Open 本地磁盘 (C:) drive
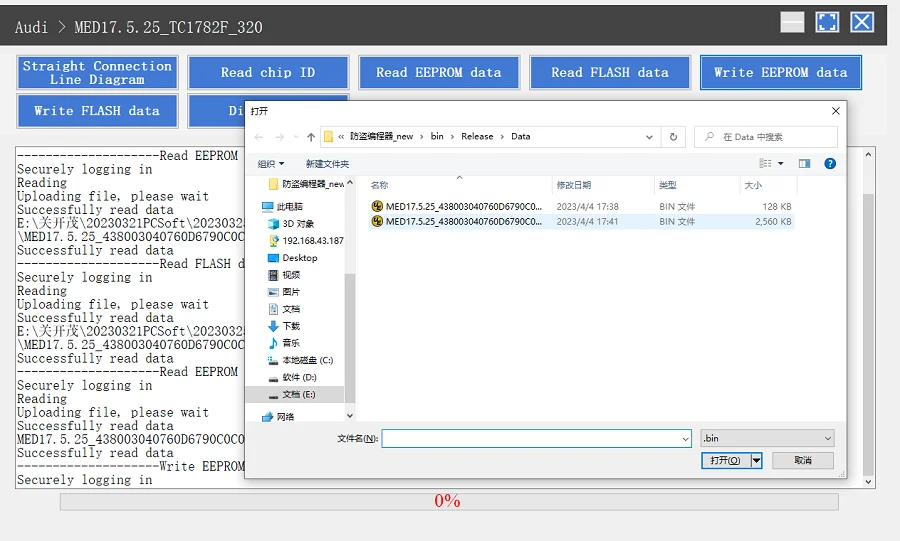Viewport: 900px width, 541px height. pos(300,360)
